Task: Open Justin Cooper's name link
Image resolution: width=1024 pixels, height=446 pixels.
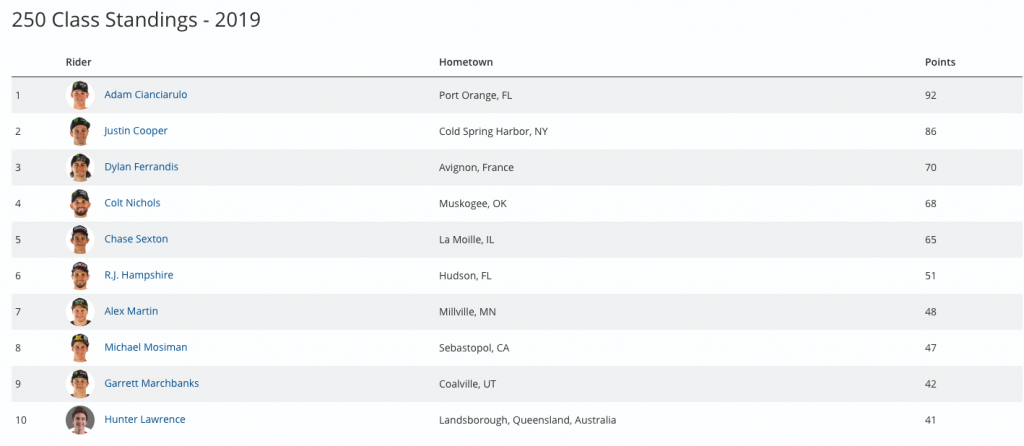Action: [136, 131]
